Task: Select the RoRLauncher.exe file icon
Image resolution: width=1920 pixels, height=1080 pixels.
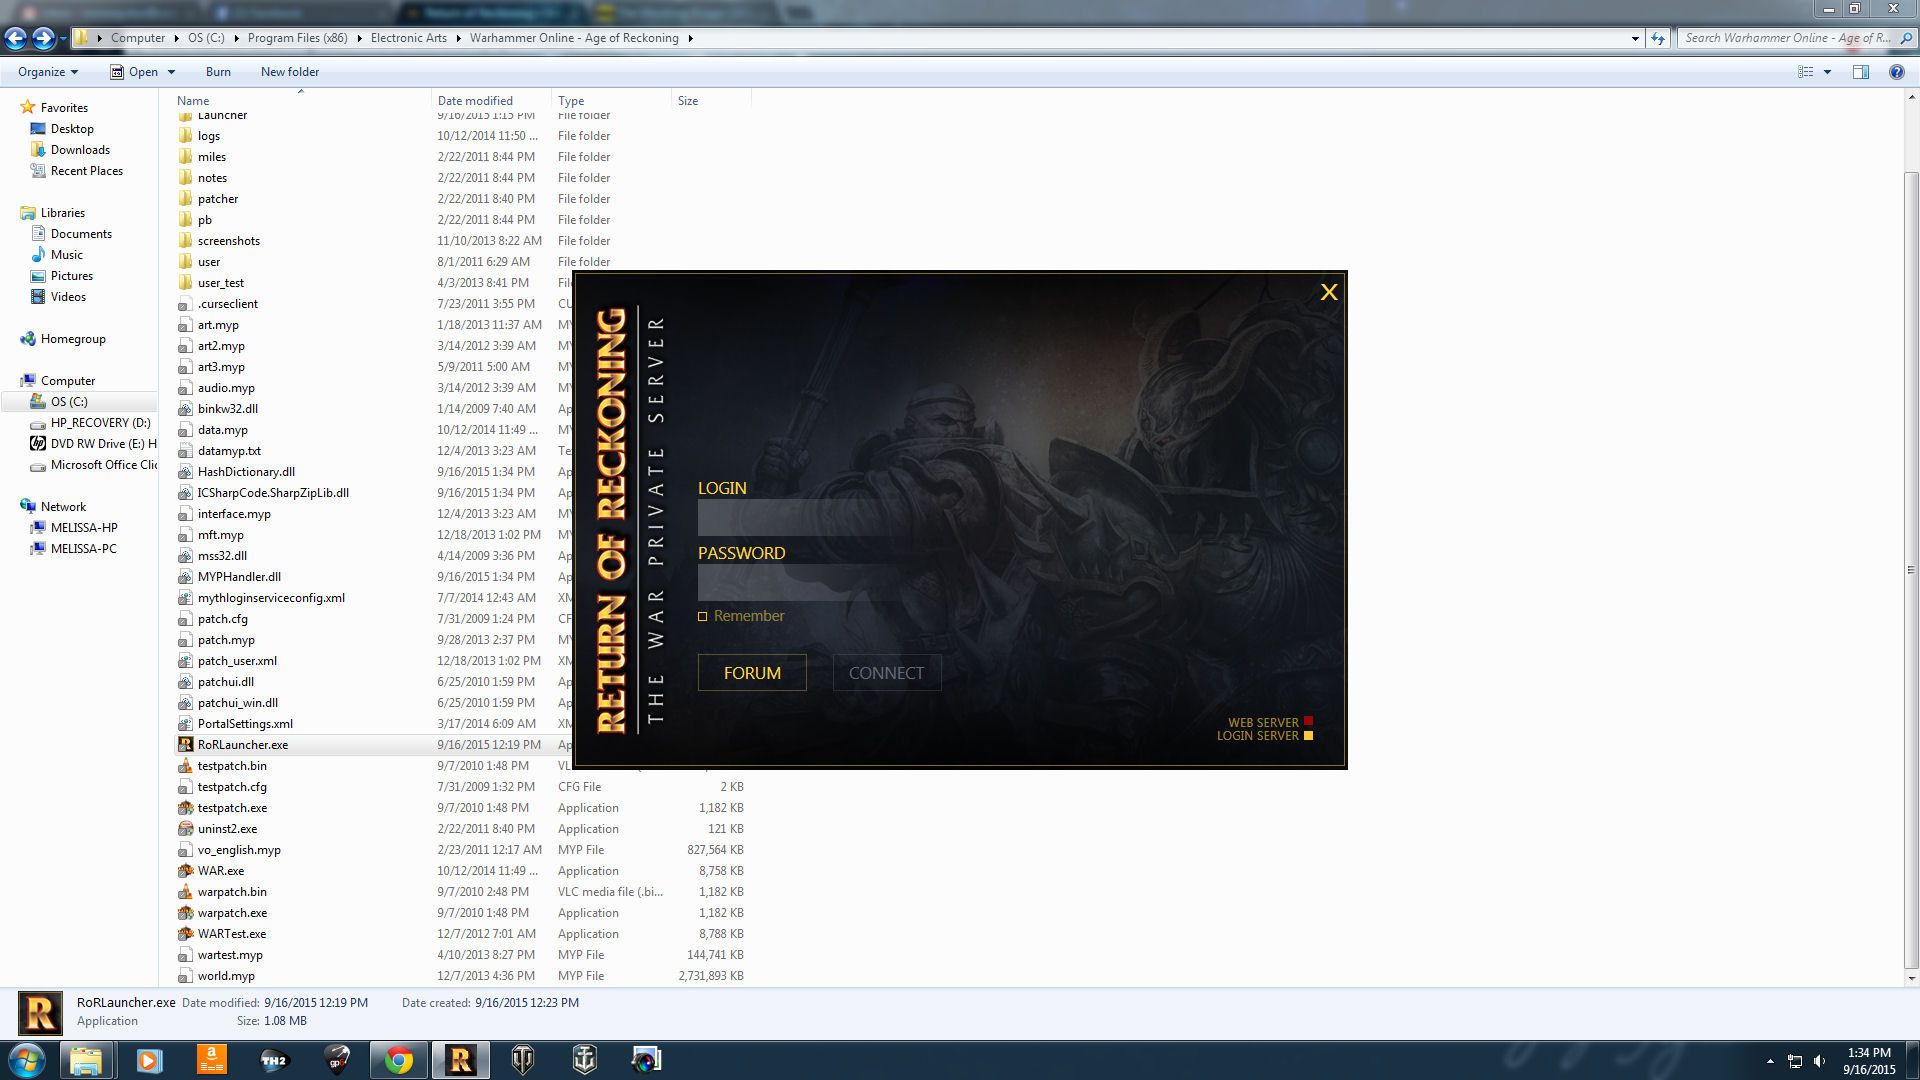Action: (185, 745)
